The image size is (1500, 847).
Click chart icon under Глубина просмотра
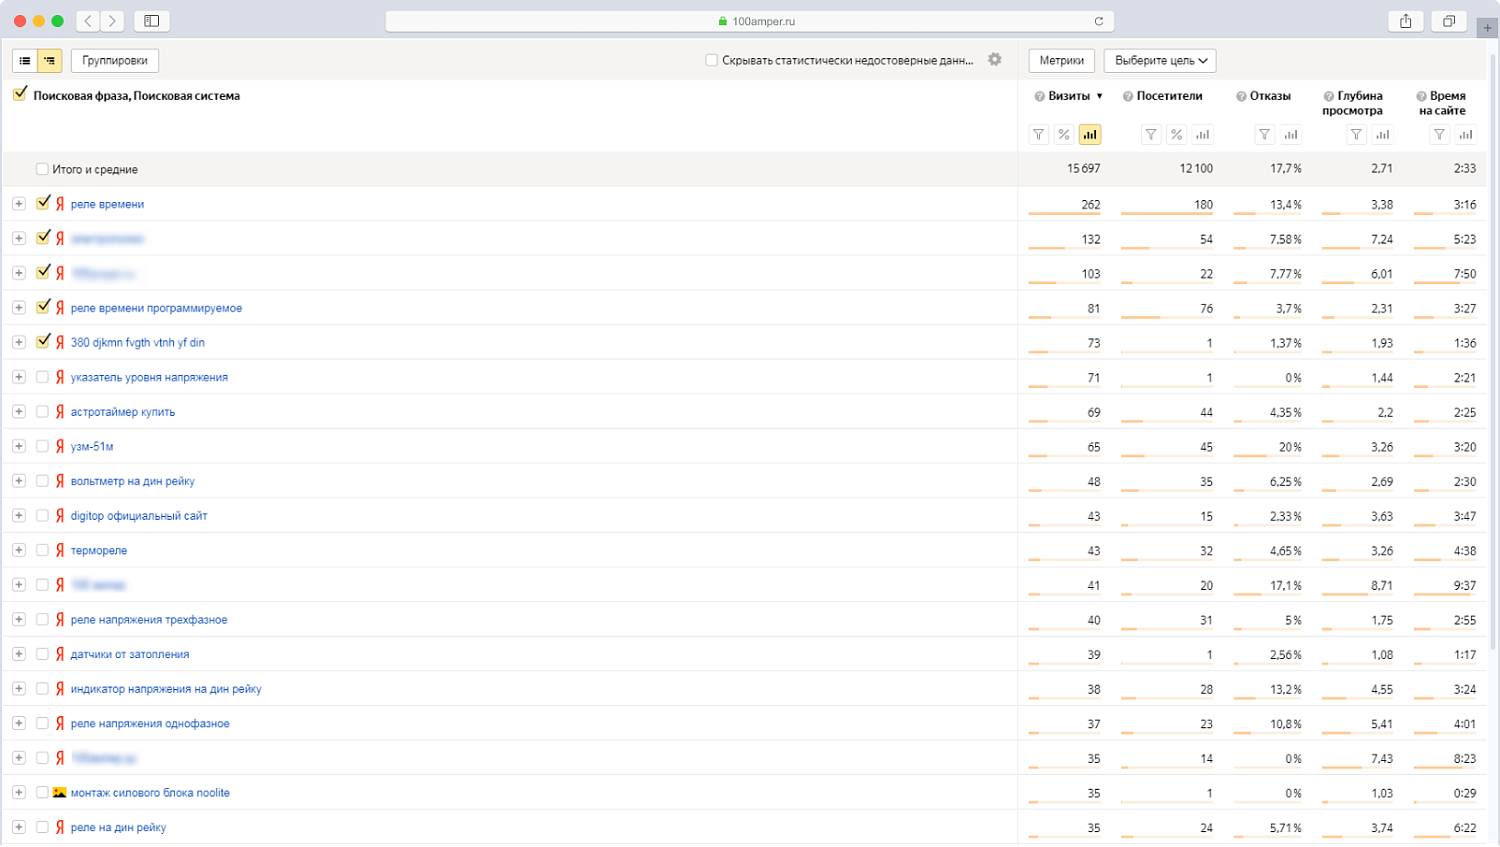point(1382,134)
